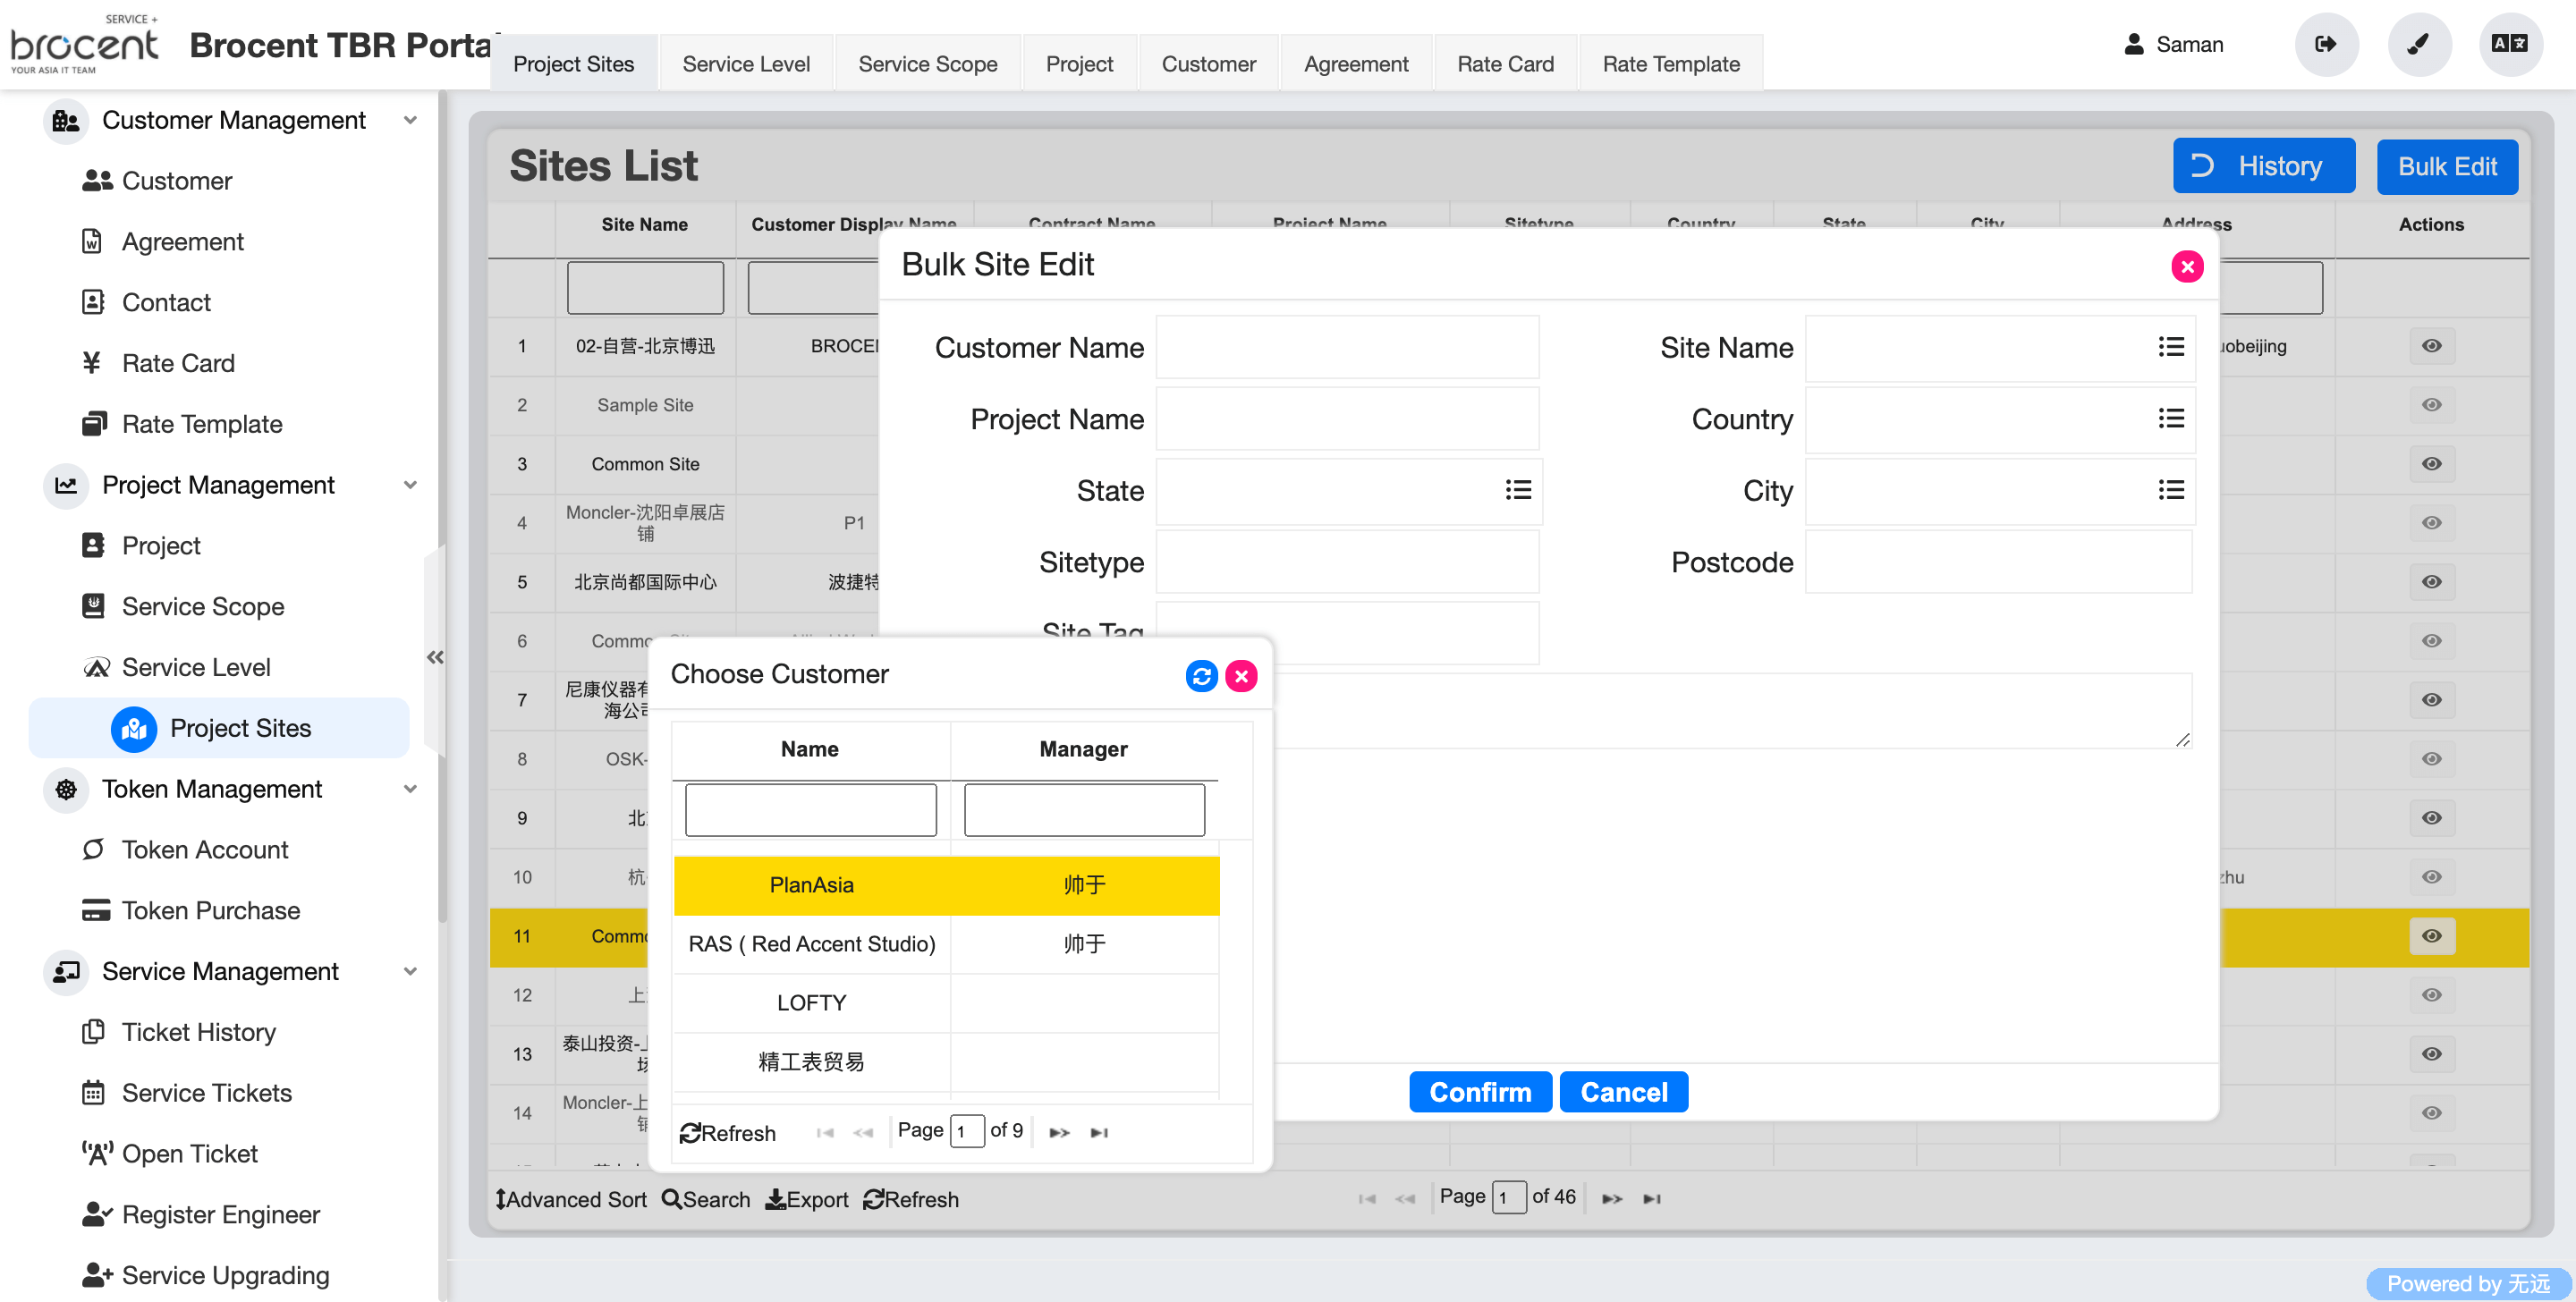The image size is (2576, 1302).
Task: Click next page arrow in customer pager
Action: [x=1059, y=1132]
